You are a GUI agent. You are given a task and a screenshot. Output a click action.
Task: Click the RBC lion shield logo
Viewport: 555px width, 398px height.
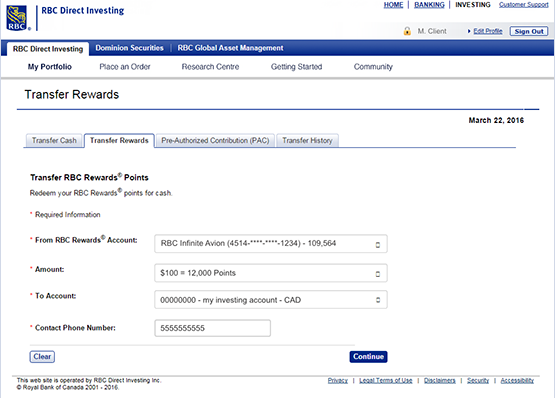(17, 18)
